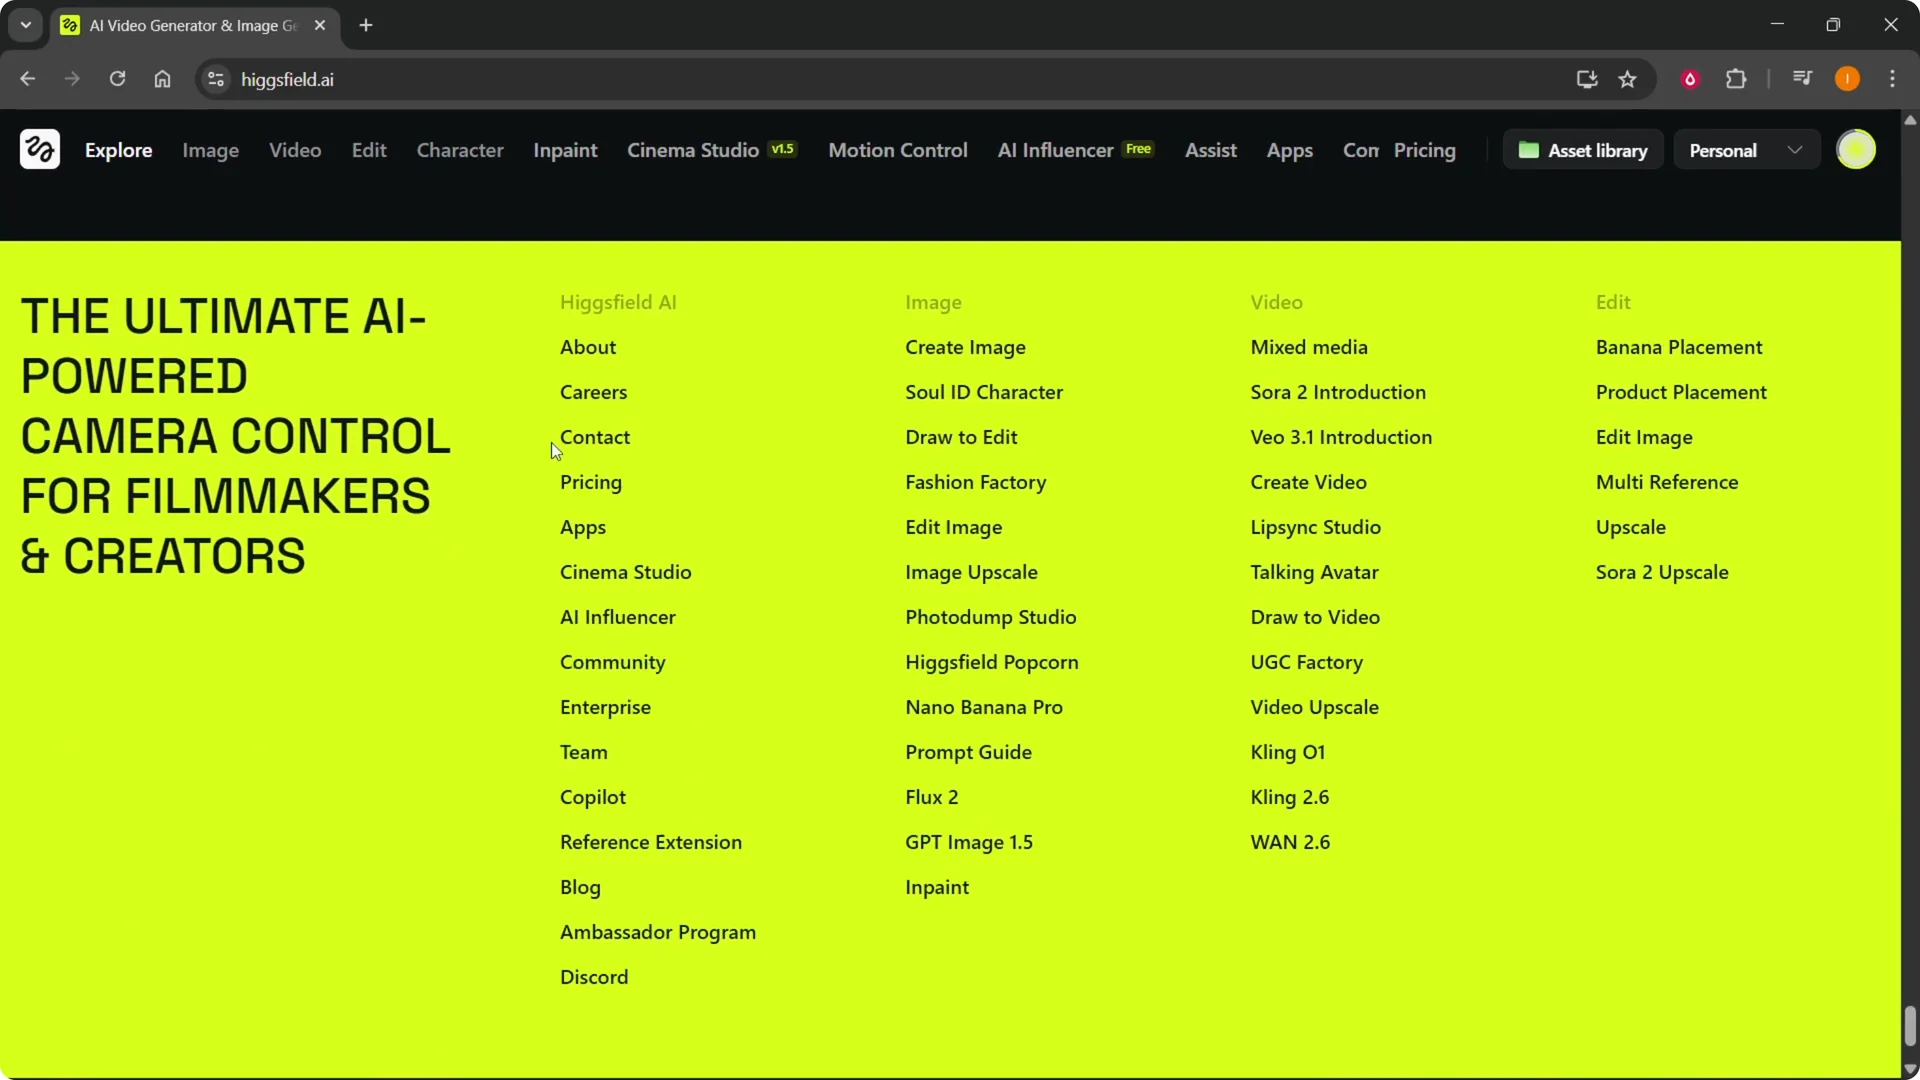Click the orange account badge icon
The image size is (1920, 1080).
tap(1847, 78)
